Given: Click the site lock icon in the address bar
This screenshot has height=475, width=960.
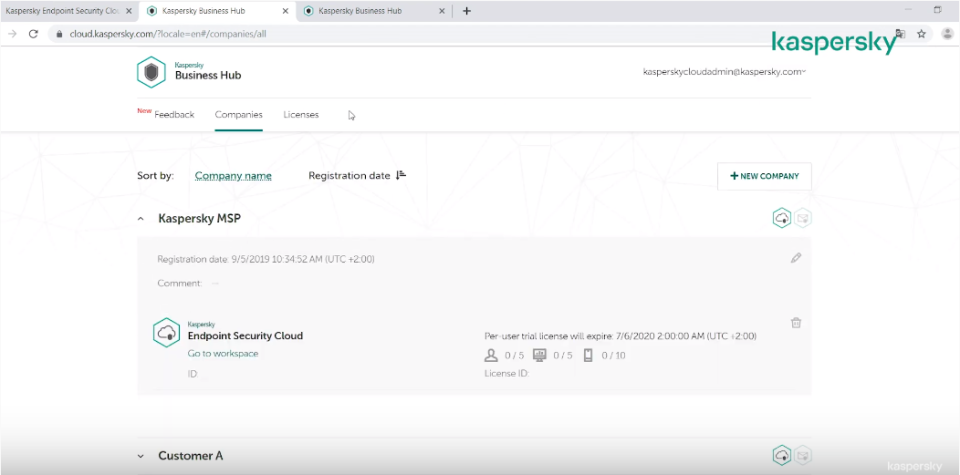Looking at the screenshot, I should coord(59,34).
